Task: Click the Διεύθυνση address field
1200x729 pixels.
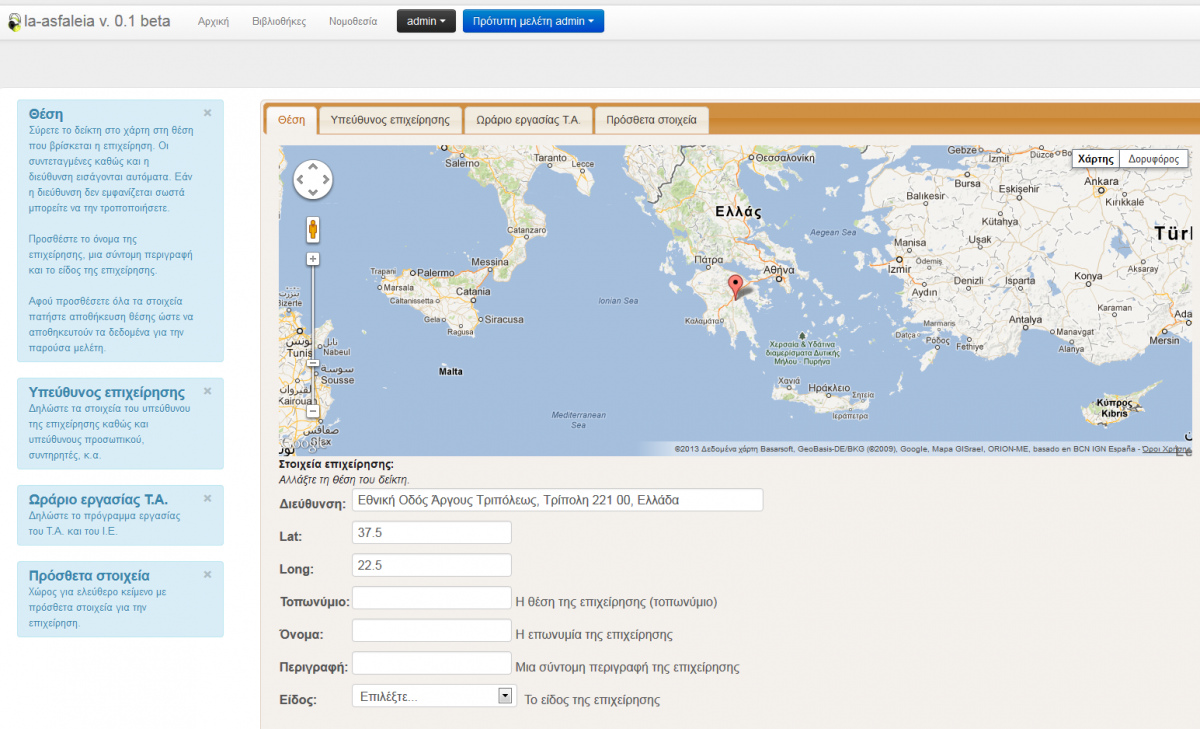Action: click(558, 500)
